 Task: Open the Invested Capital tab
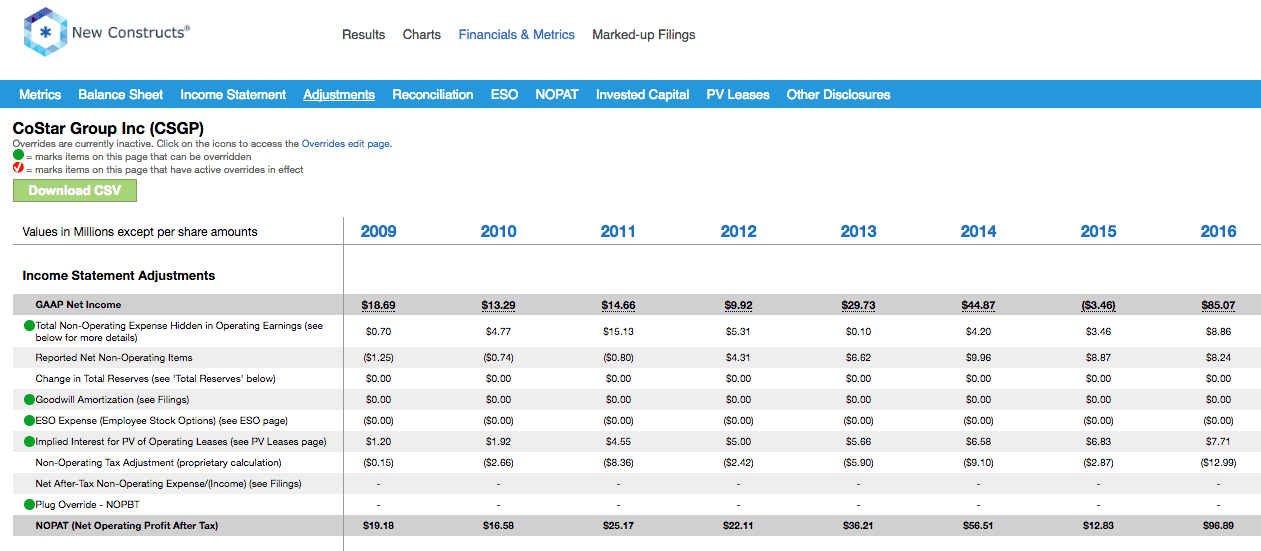tap(643, 95)
